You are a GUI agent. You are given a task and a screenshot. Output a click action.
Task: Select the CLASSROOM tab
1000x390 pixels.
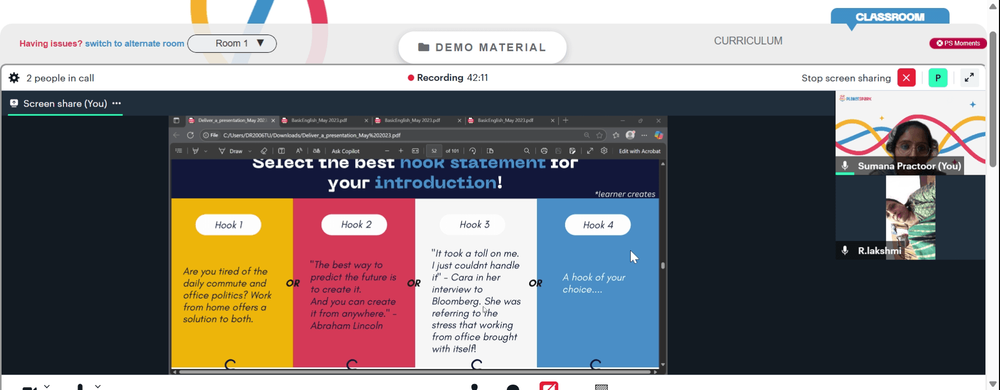(890, 17)
